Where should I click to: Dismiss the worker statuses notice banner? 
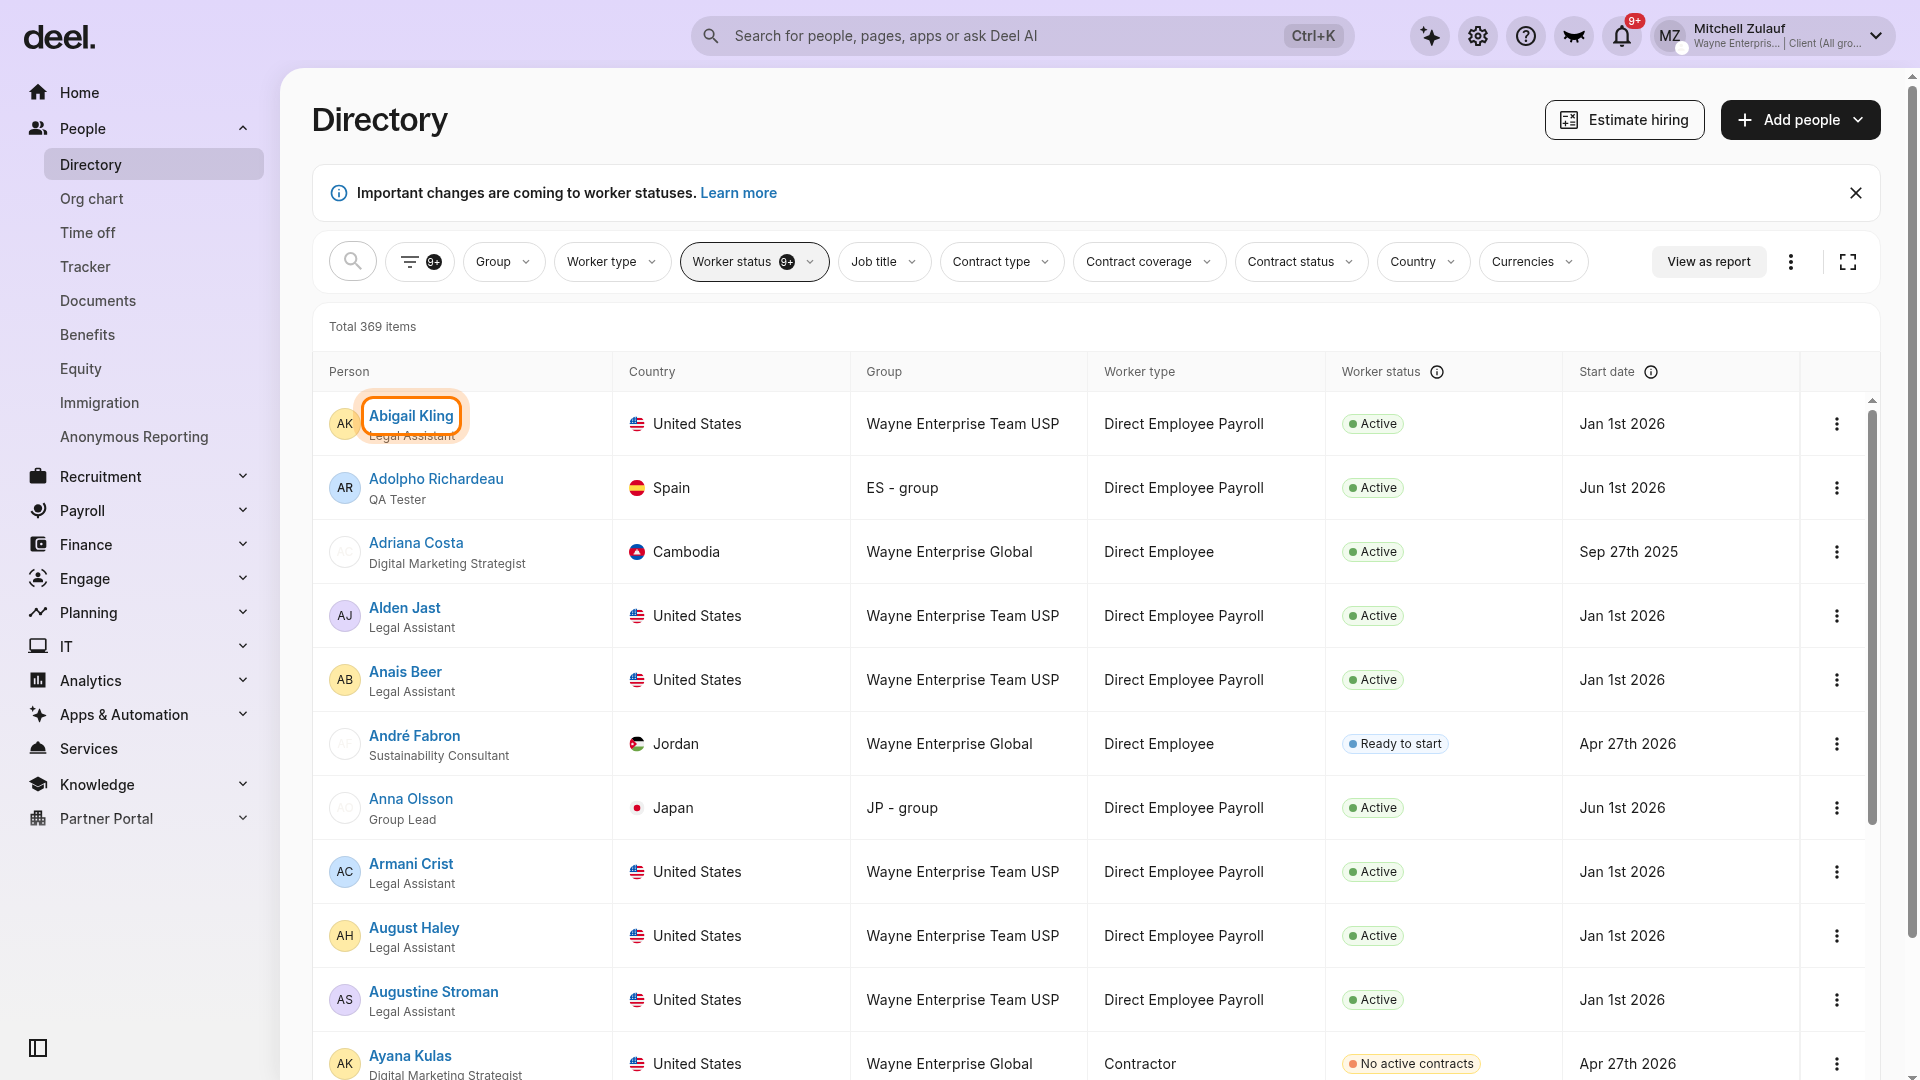(x=1856, y=193)
